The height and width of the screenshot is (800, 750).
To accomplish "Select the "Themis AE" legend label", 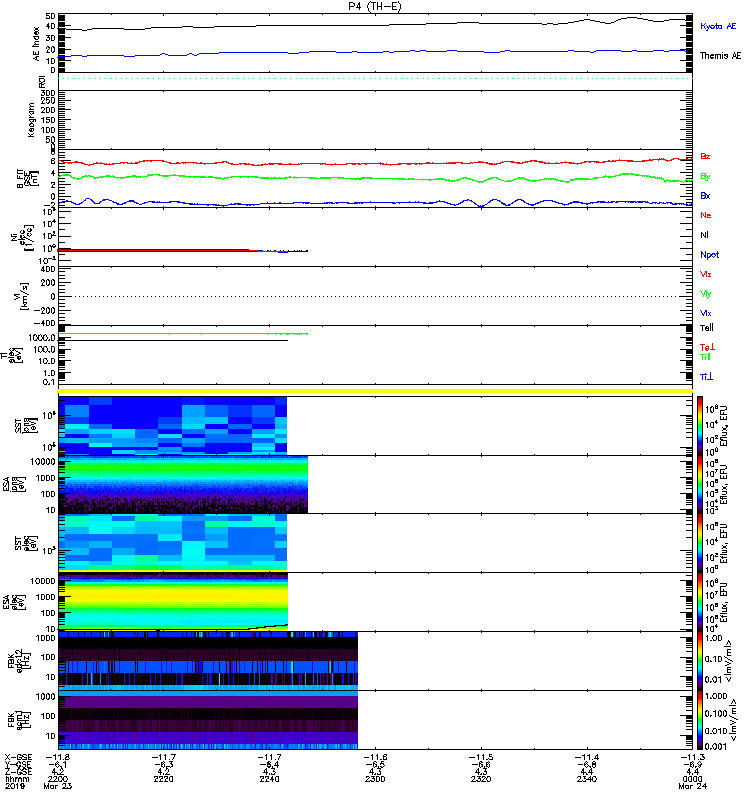I will 720,56.
